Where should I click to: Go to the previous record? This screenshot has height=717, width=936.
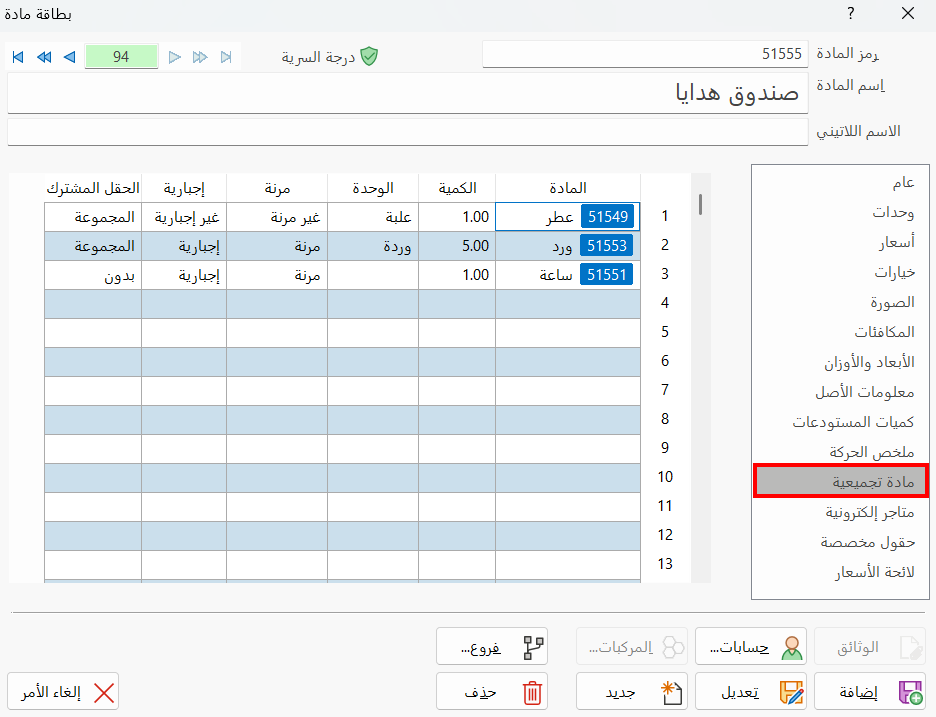(69, 57)
